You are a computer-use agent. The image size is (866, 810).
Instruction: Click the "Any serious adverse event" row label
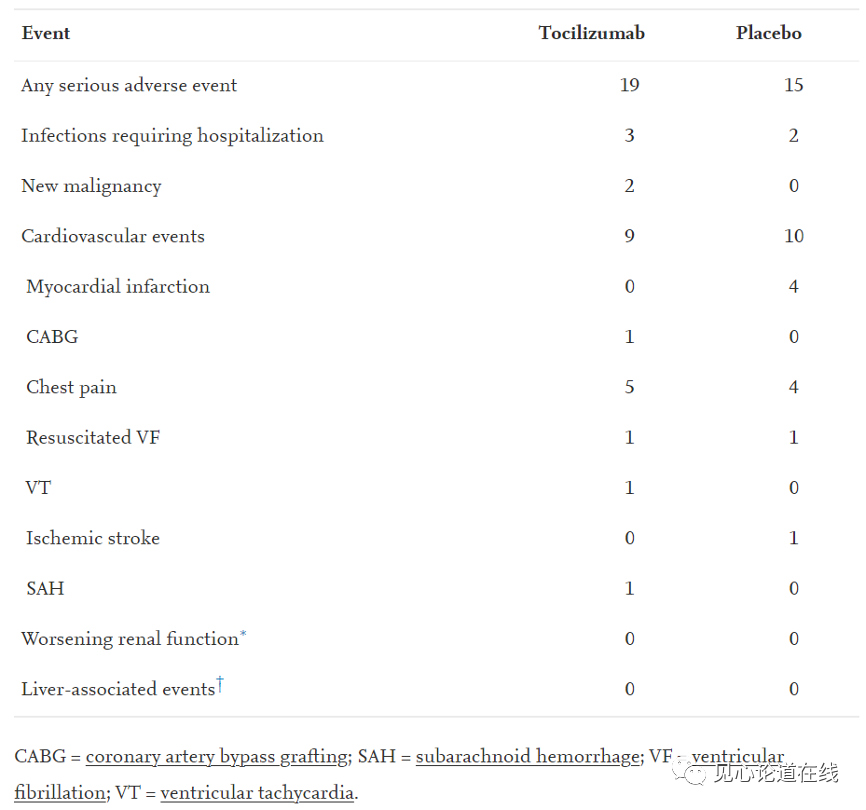(129, 85)
